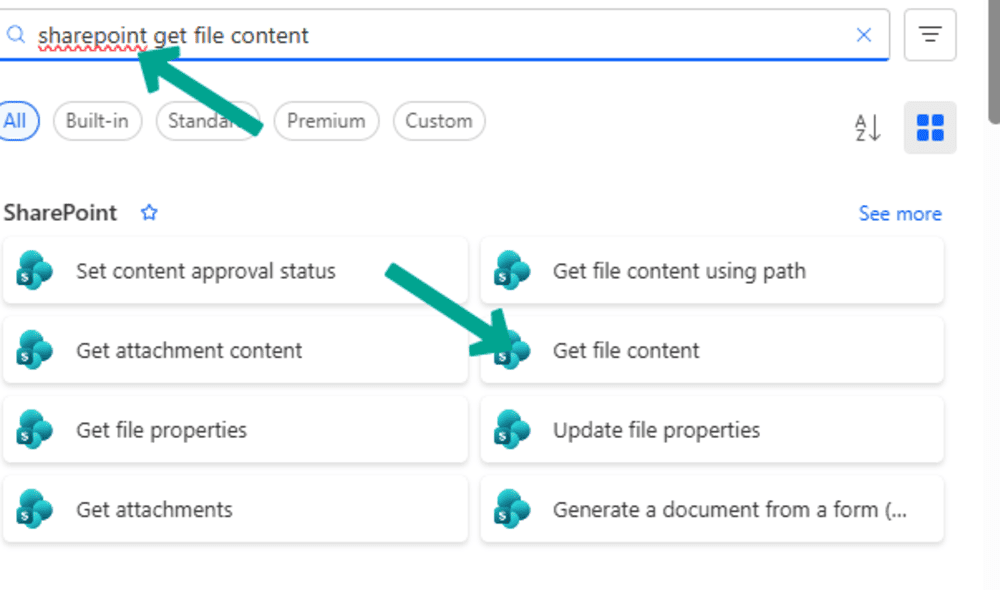Viewport: 1000px width, 590px height.
Task: Choose Set content approval status action
Action: tap(235, 271)
